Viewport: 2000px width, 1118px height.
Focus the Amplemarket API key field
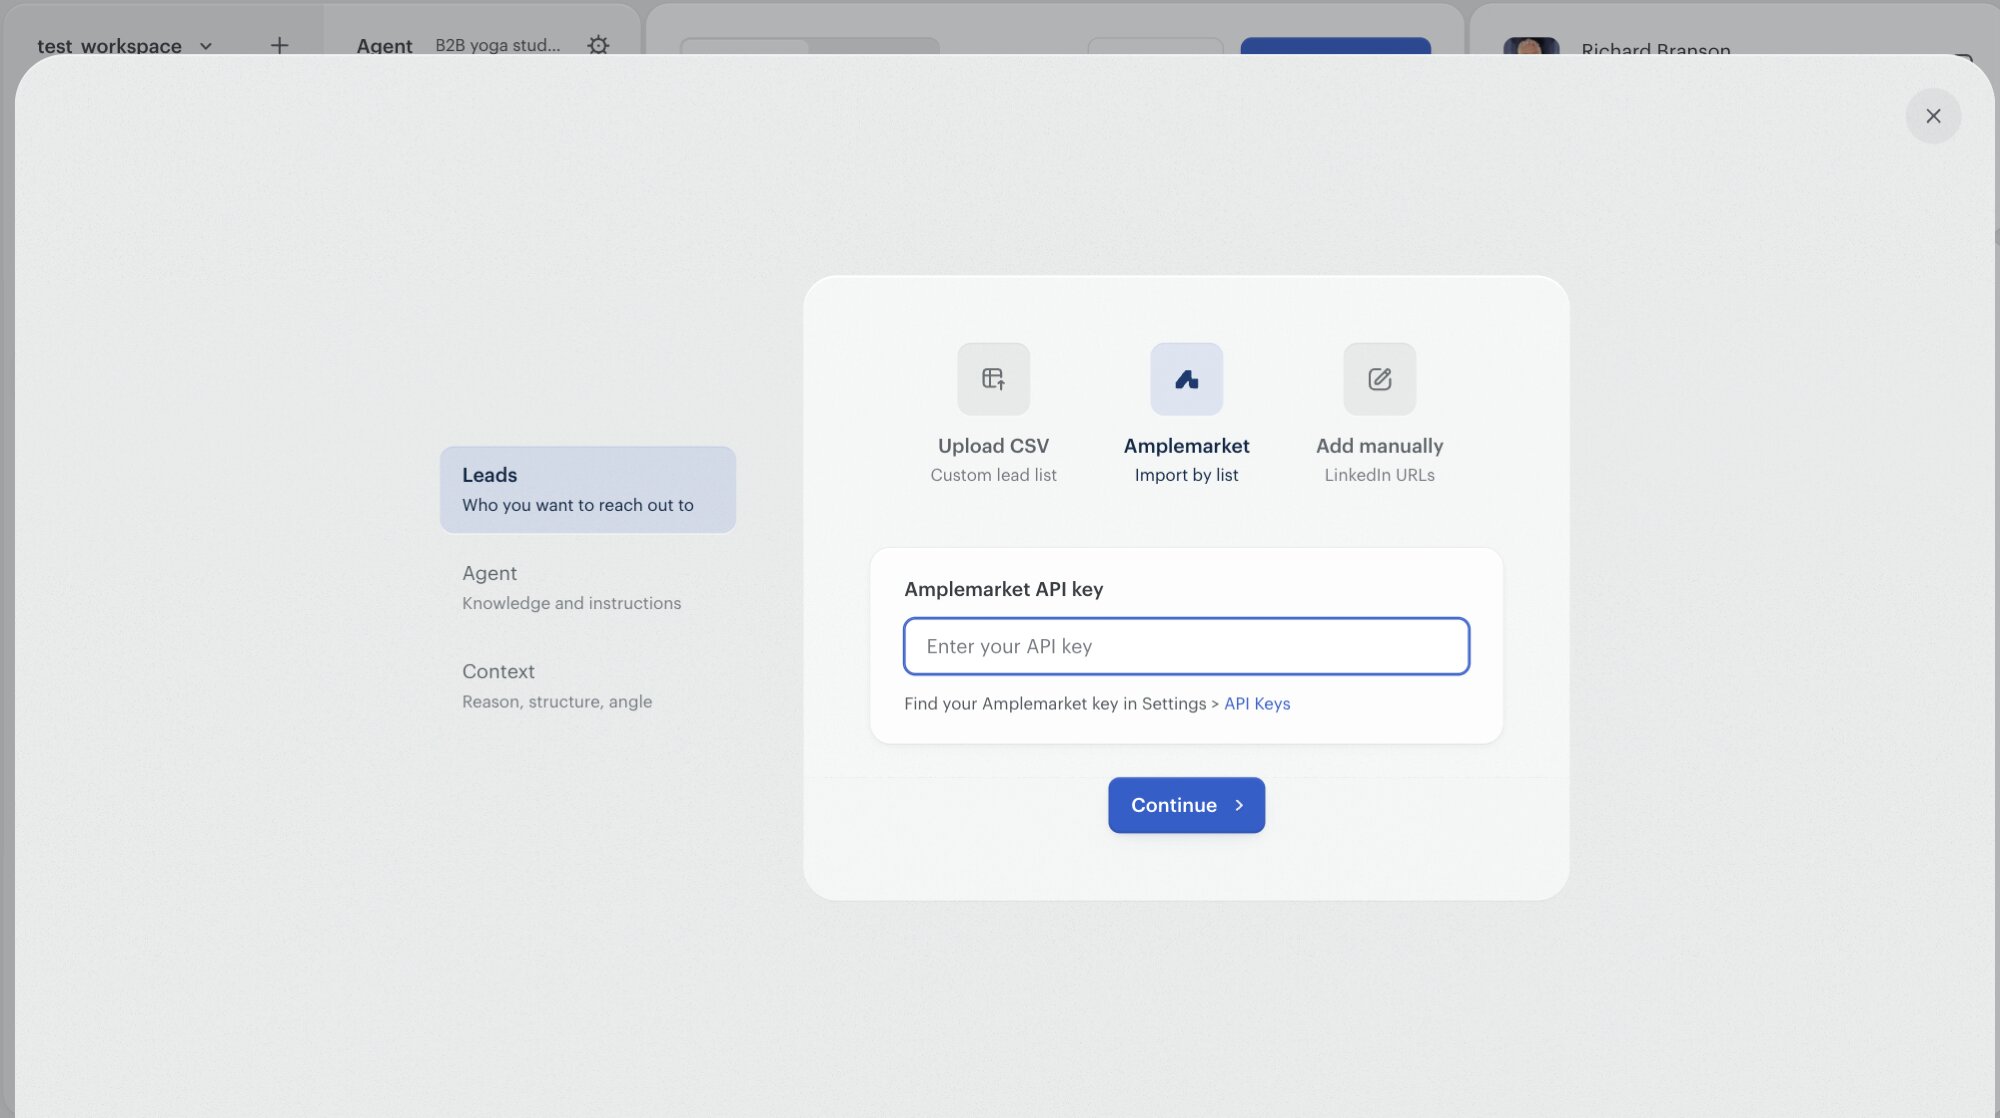click(x=1186, y=646)
